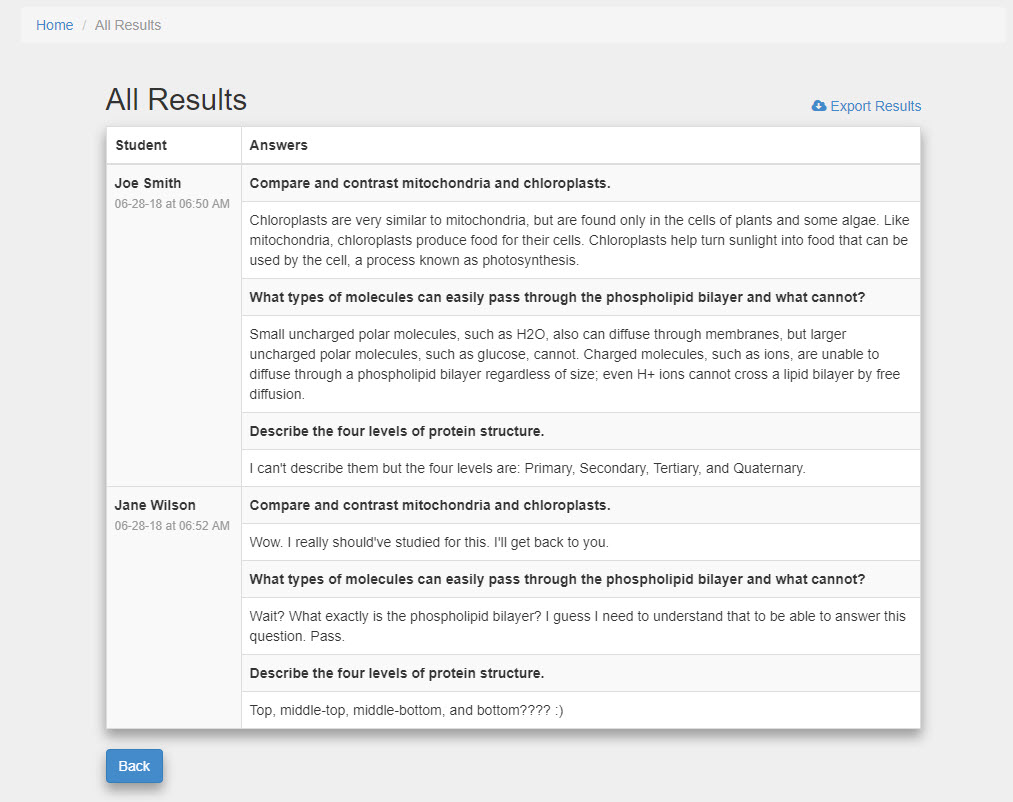
Task: Click the answer beginning 'Wait? What exactly'
Action: point(577,626)
